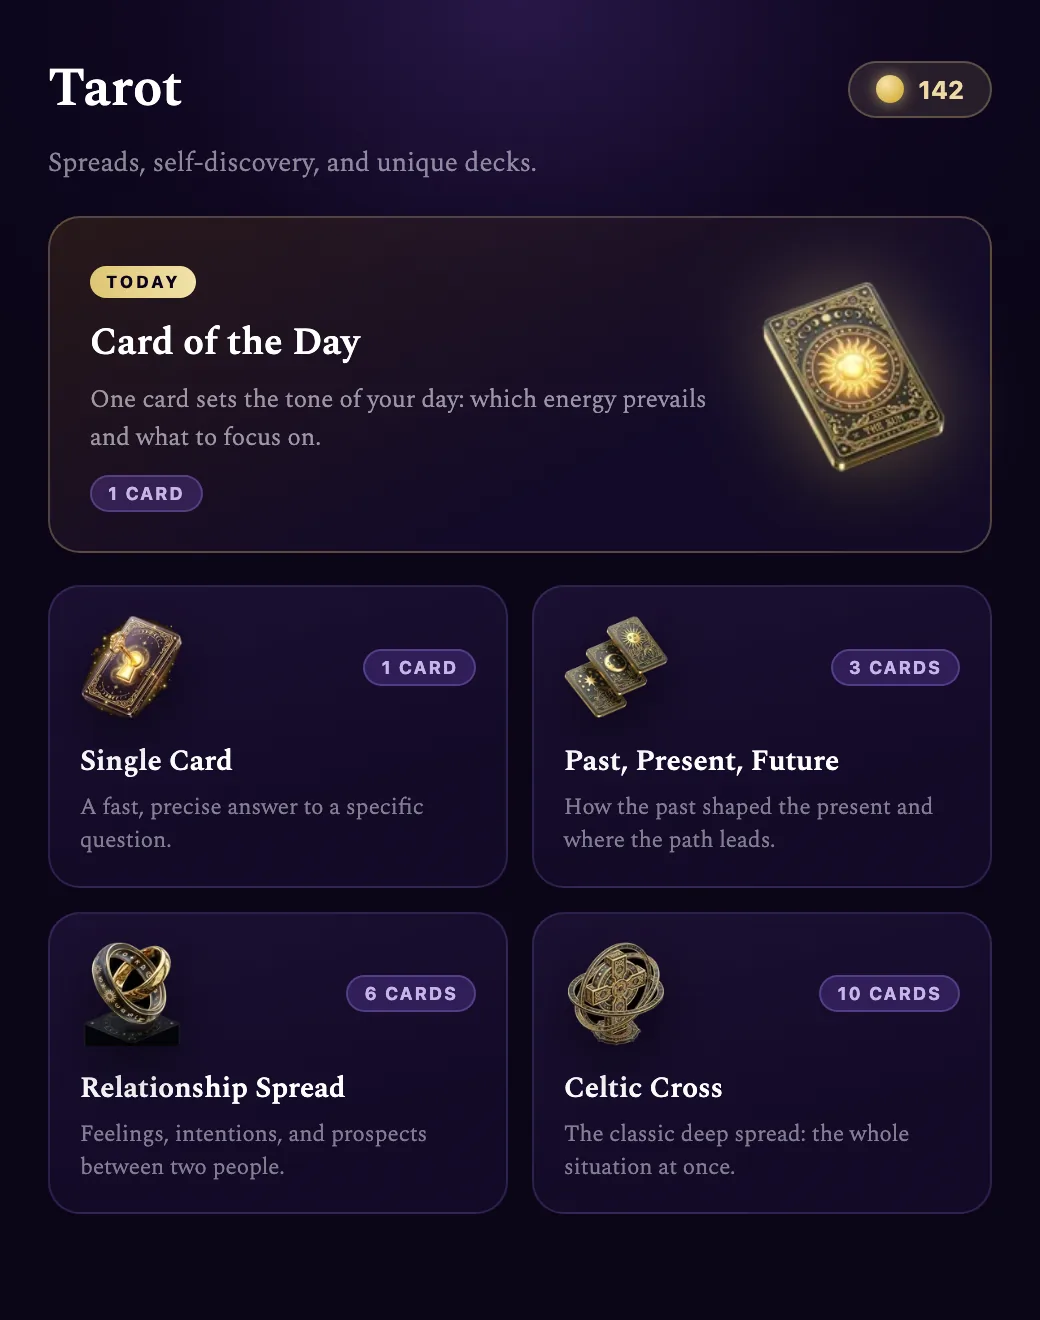
Task: Tap the gold coin icon in balance
Action: pyautogui.click(x=890, y=89)
